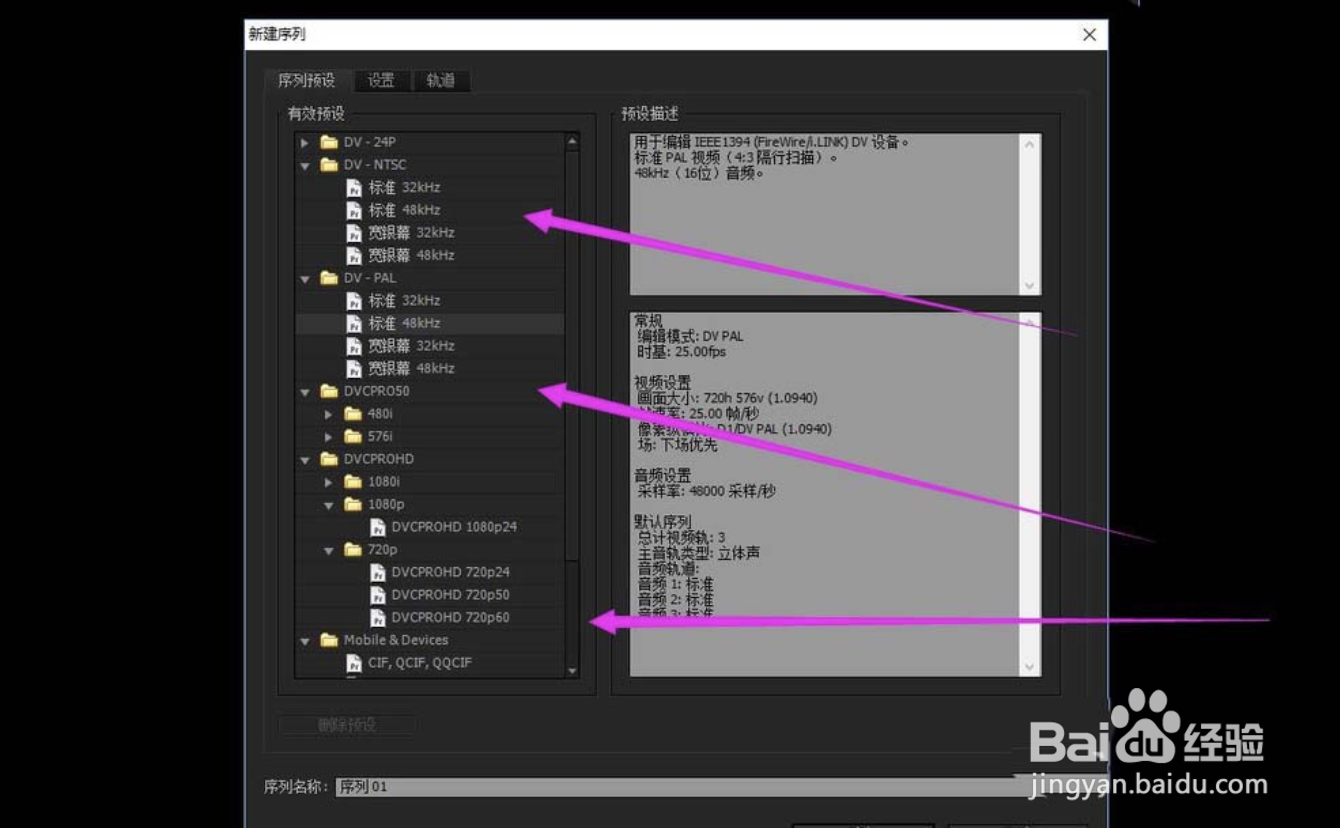Collapse the DVCPROHD folder tree
1340x830 pixels.
coord(305,460)
